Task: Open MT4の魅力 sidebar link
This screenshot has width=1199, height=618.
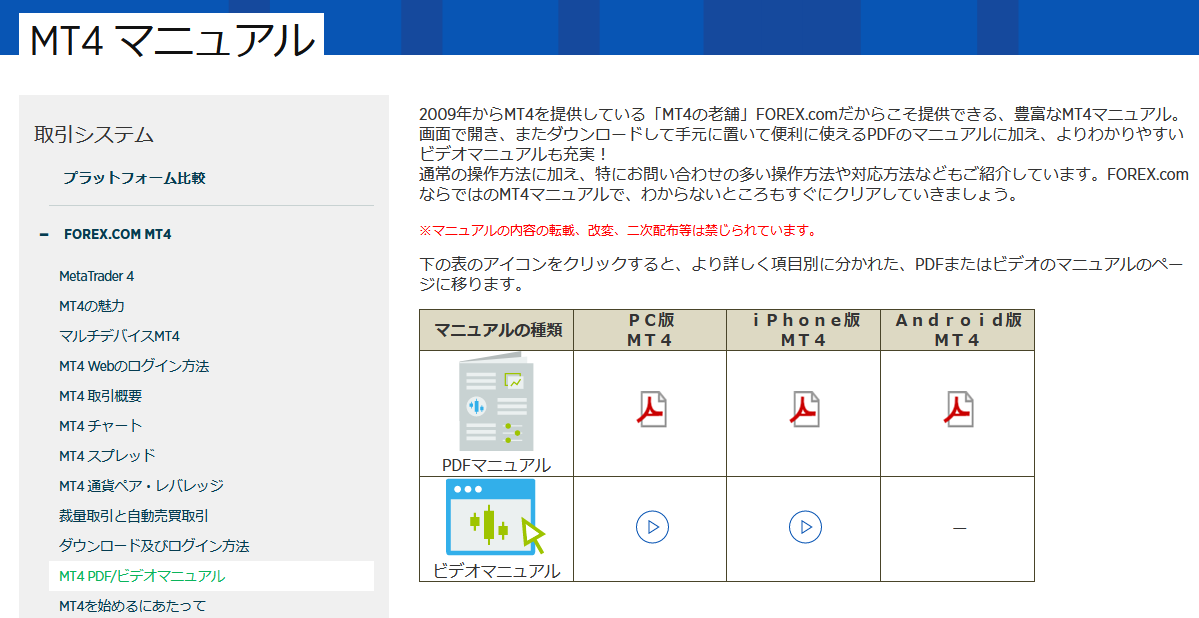Action: (x=92, y=306)
